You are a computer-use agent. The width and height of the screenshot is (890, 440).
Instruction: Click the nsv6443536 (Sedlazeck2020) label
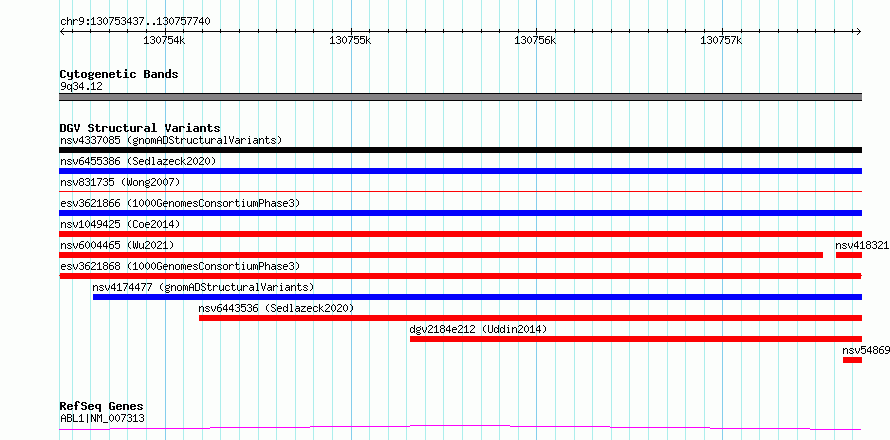click(276, 308)
